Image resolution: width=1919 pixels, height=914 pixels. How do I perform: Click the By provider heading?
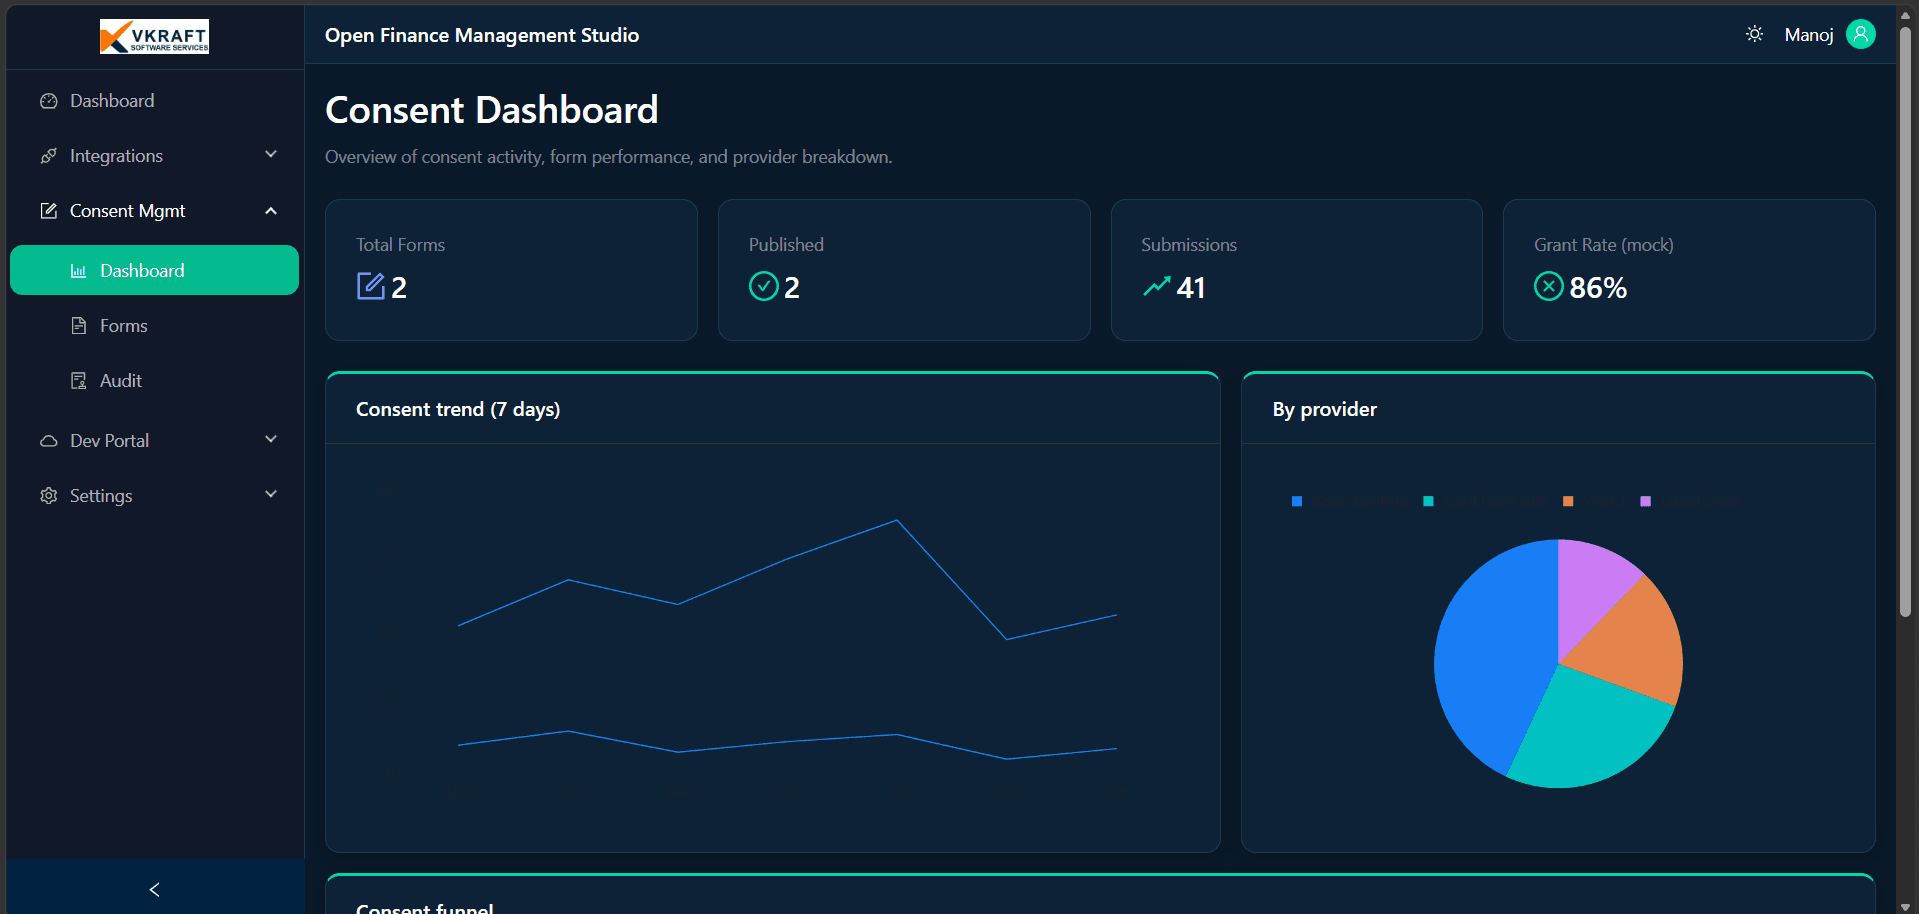coord(1324,409)
